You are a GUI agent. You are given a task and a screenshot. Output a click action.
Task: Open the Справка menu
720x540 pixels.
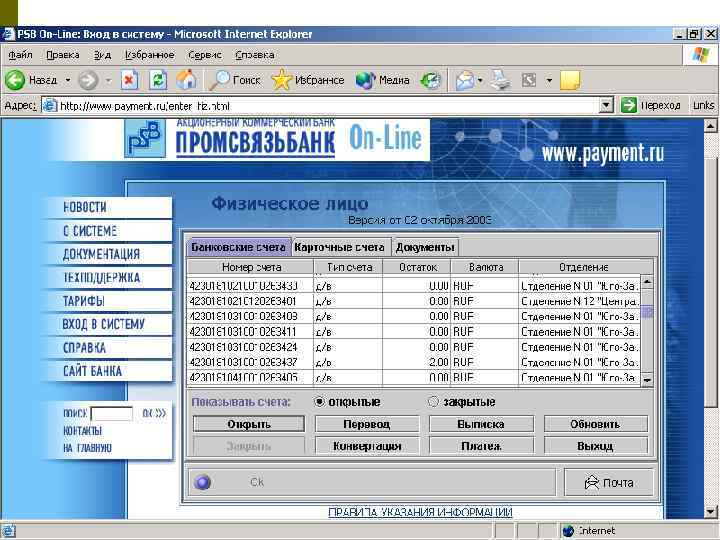point(255,55)
